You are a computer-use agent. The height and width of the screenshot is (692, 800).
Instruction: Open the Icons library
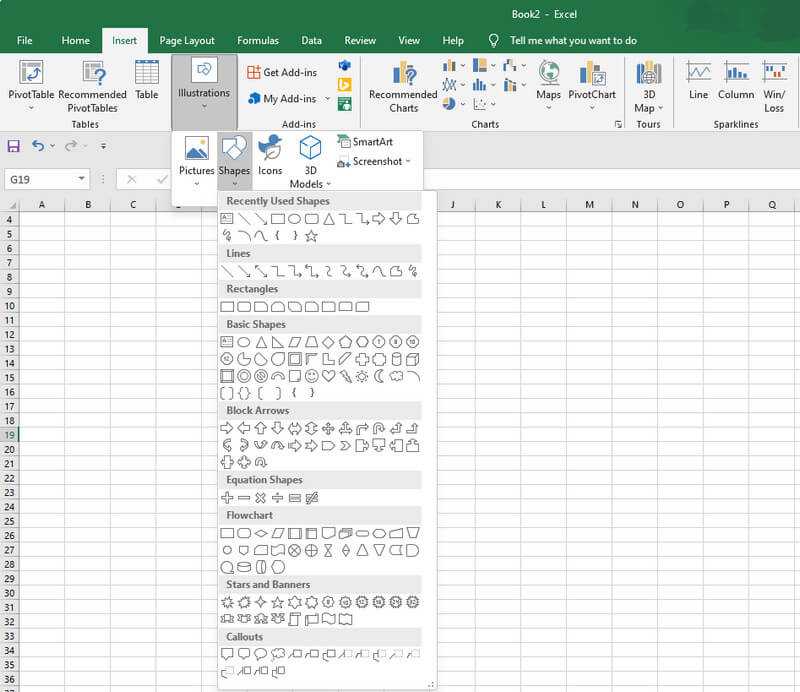coord(270,156)
